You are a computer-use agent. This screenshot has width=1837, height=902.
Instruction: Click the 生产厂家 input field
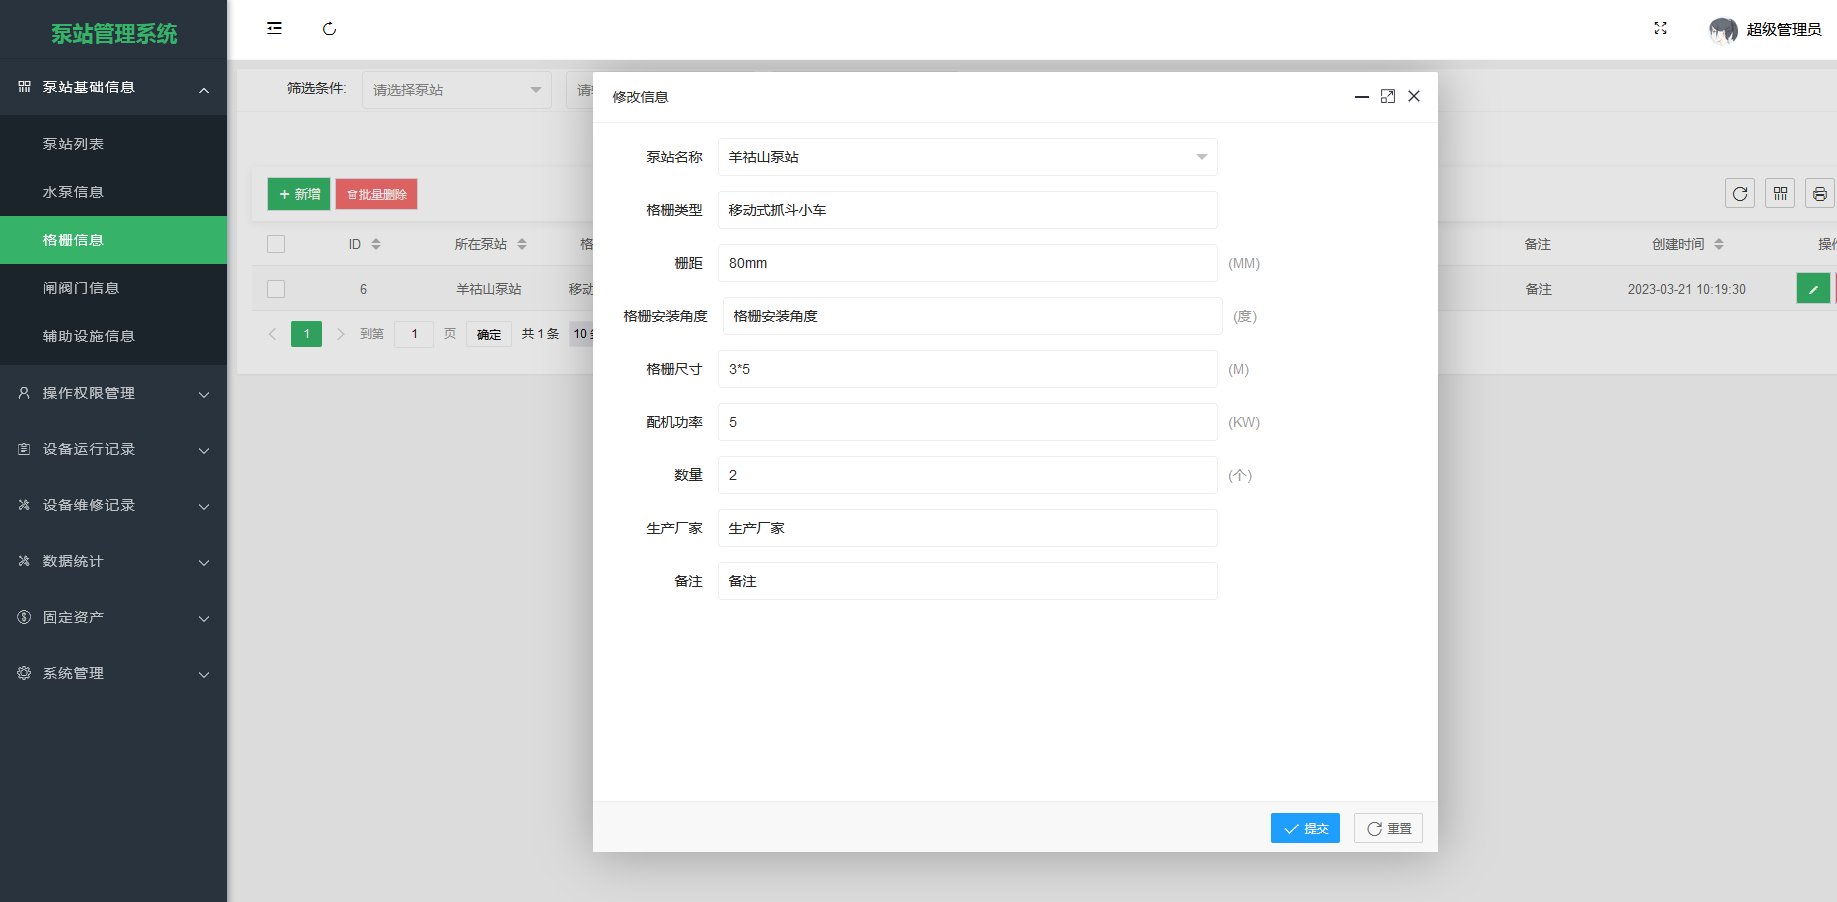(x=968, y=528)
